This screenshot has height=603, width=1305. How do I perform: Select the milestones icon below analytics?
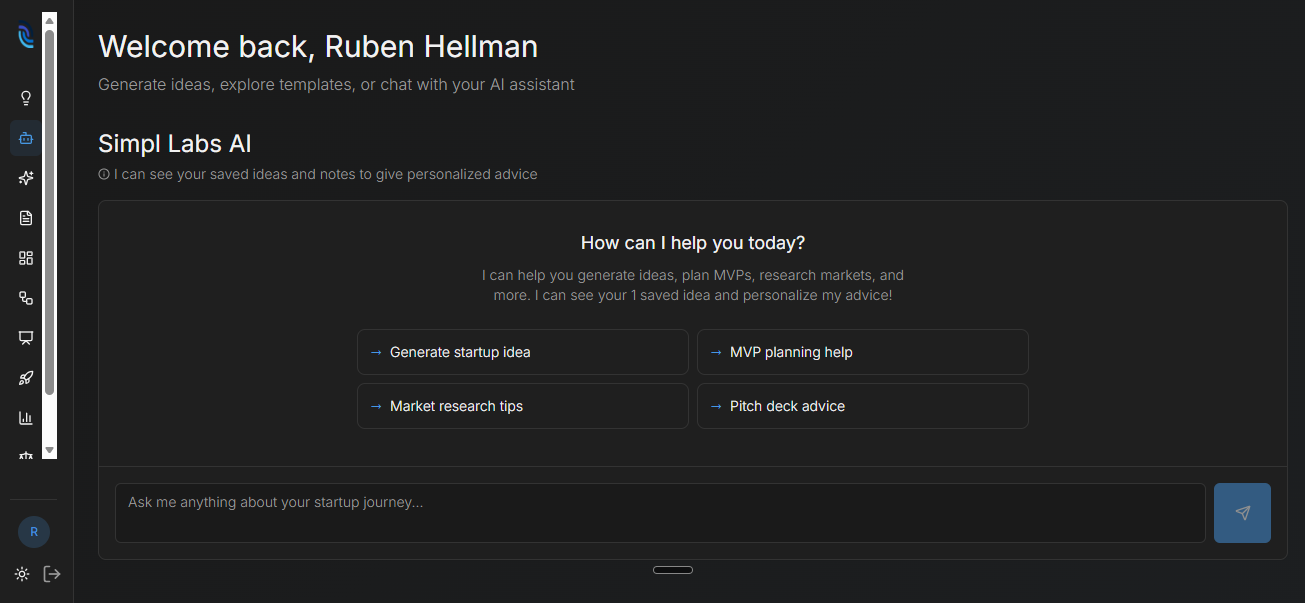[x=25, y=455]
